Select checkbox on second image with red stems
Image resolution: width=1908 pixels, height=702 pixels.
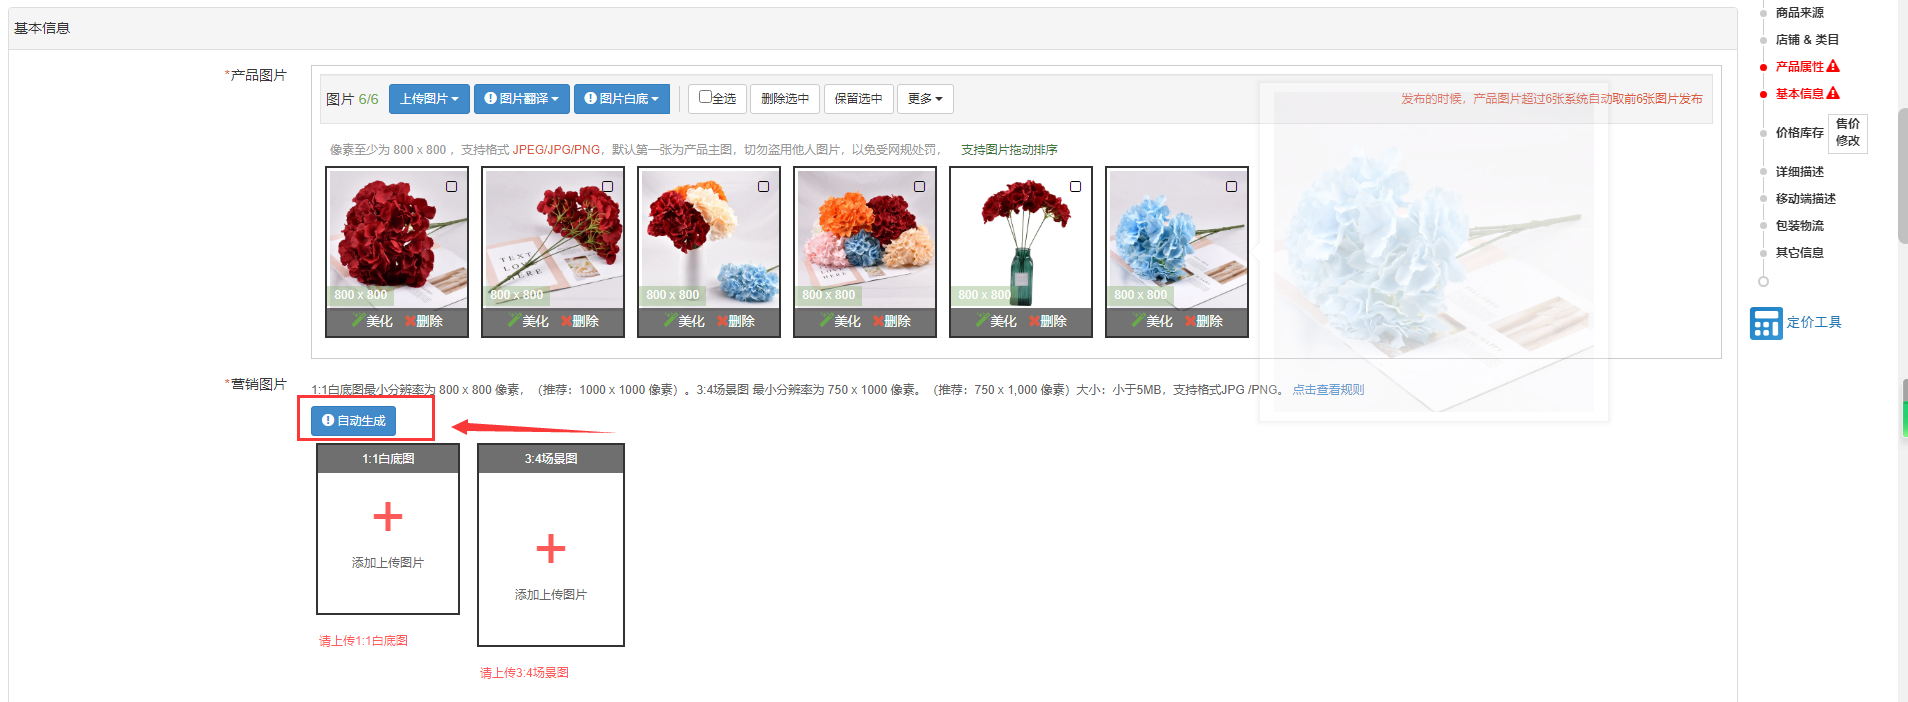click(x=608, y=187)
